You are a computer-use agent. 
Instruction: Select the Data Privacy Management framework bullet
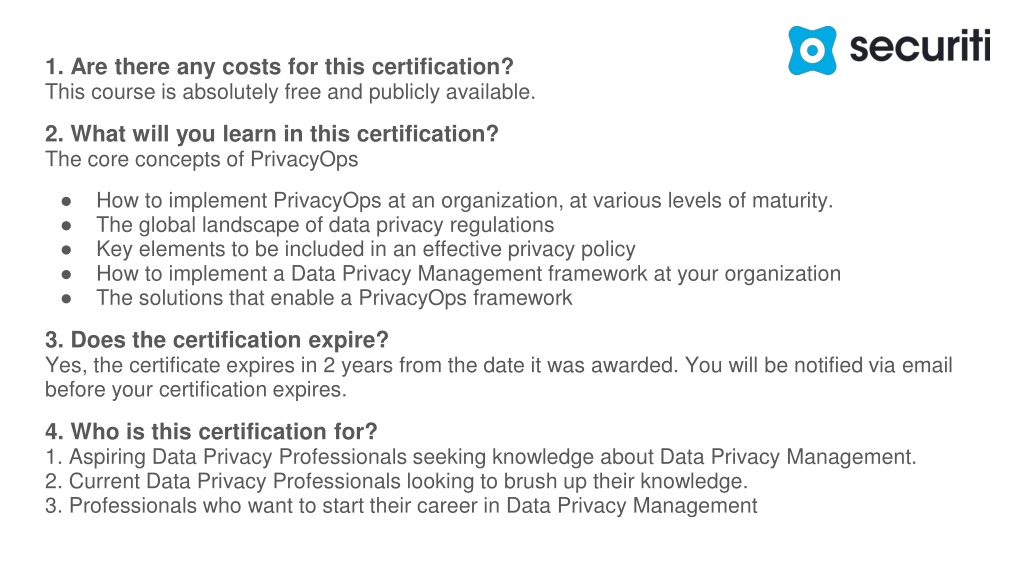(x=468, y=274)
